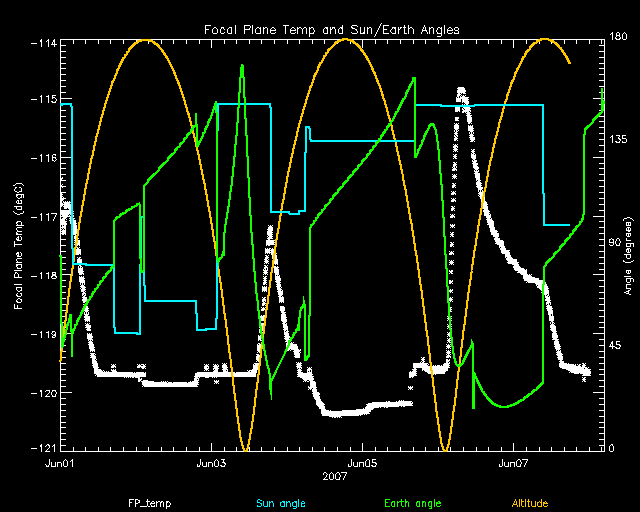Select the FP_temp legend label
The height and width of the screenshot is (512, 640).
pos(147,500)
